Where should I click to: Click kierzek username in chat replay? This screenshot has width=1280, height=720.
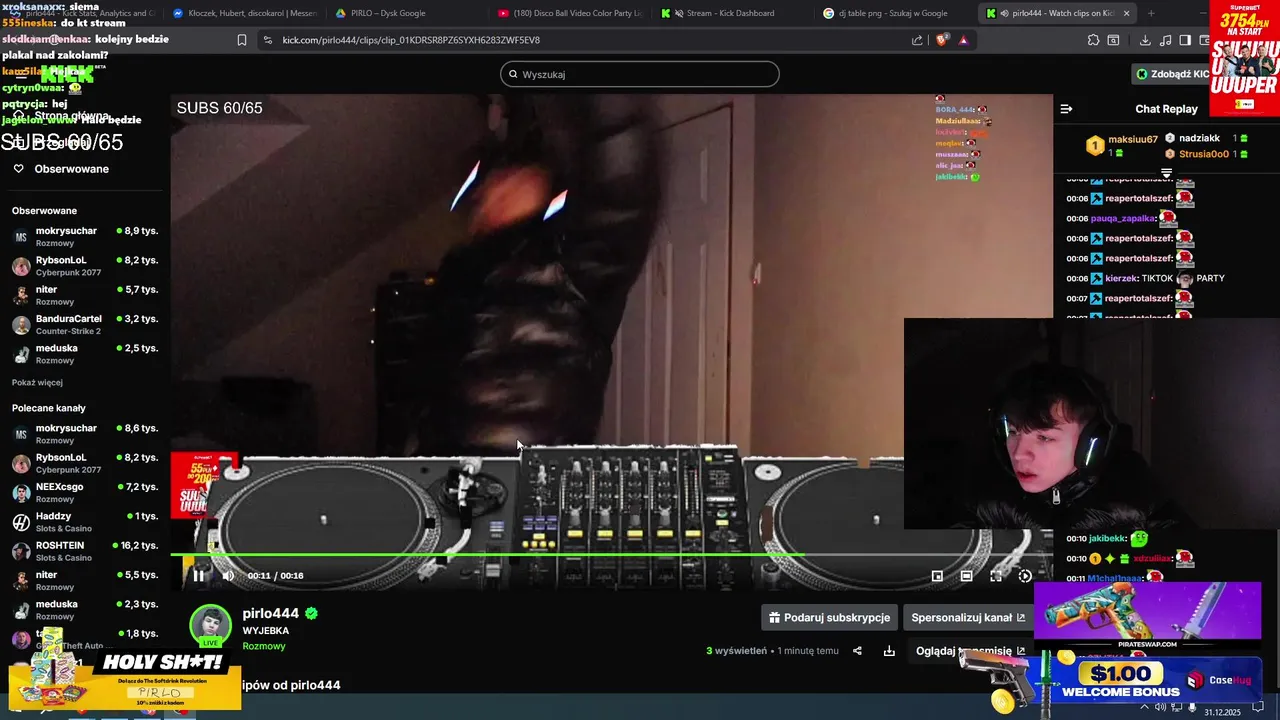pyautogui.click(x=1121, y=278)
